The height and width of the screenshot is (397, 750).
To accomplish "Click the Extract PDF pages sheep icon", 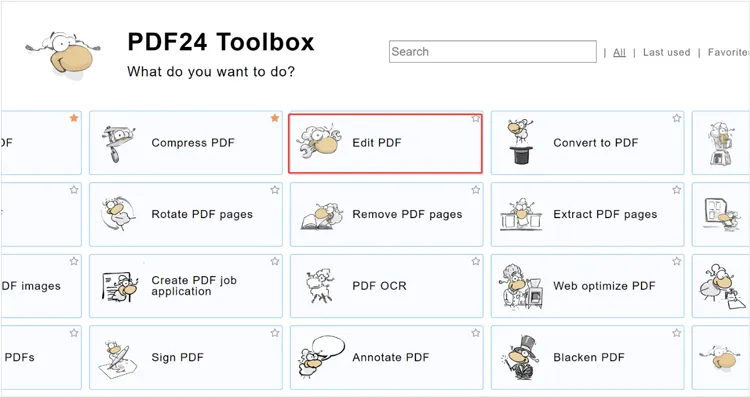I will point(521,214).
